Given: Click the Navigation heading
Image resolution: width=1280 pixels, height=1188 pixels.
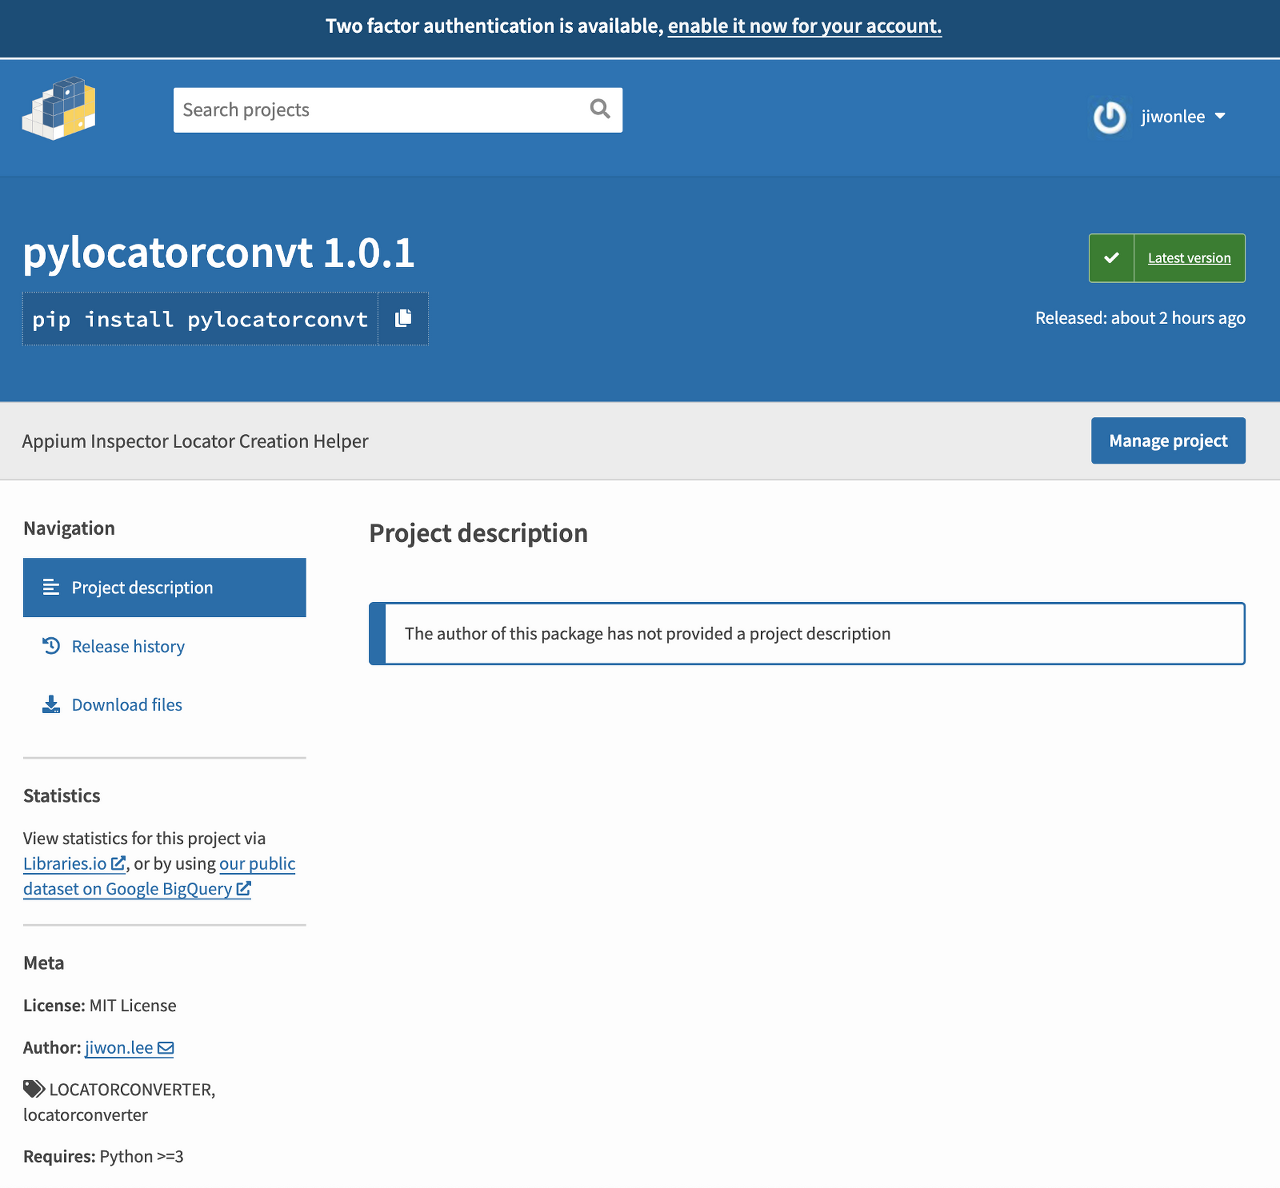Looking at the screenshot, I should pos(69,528).
